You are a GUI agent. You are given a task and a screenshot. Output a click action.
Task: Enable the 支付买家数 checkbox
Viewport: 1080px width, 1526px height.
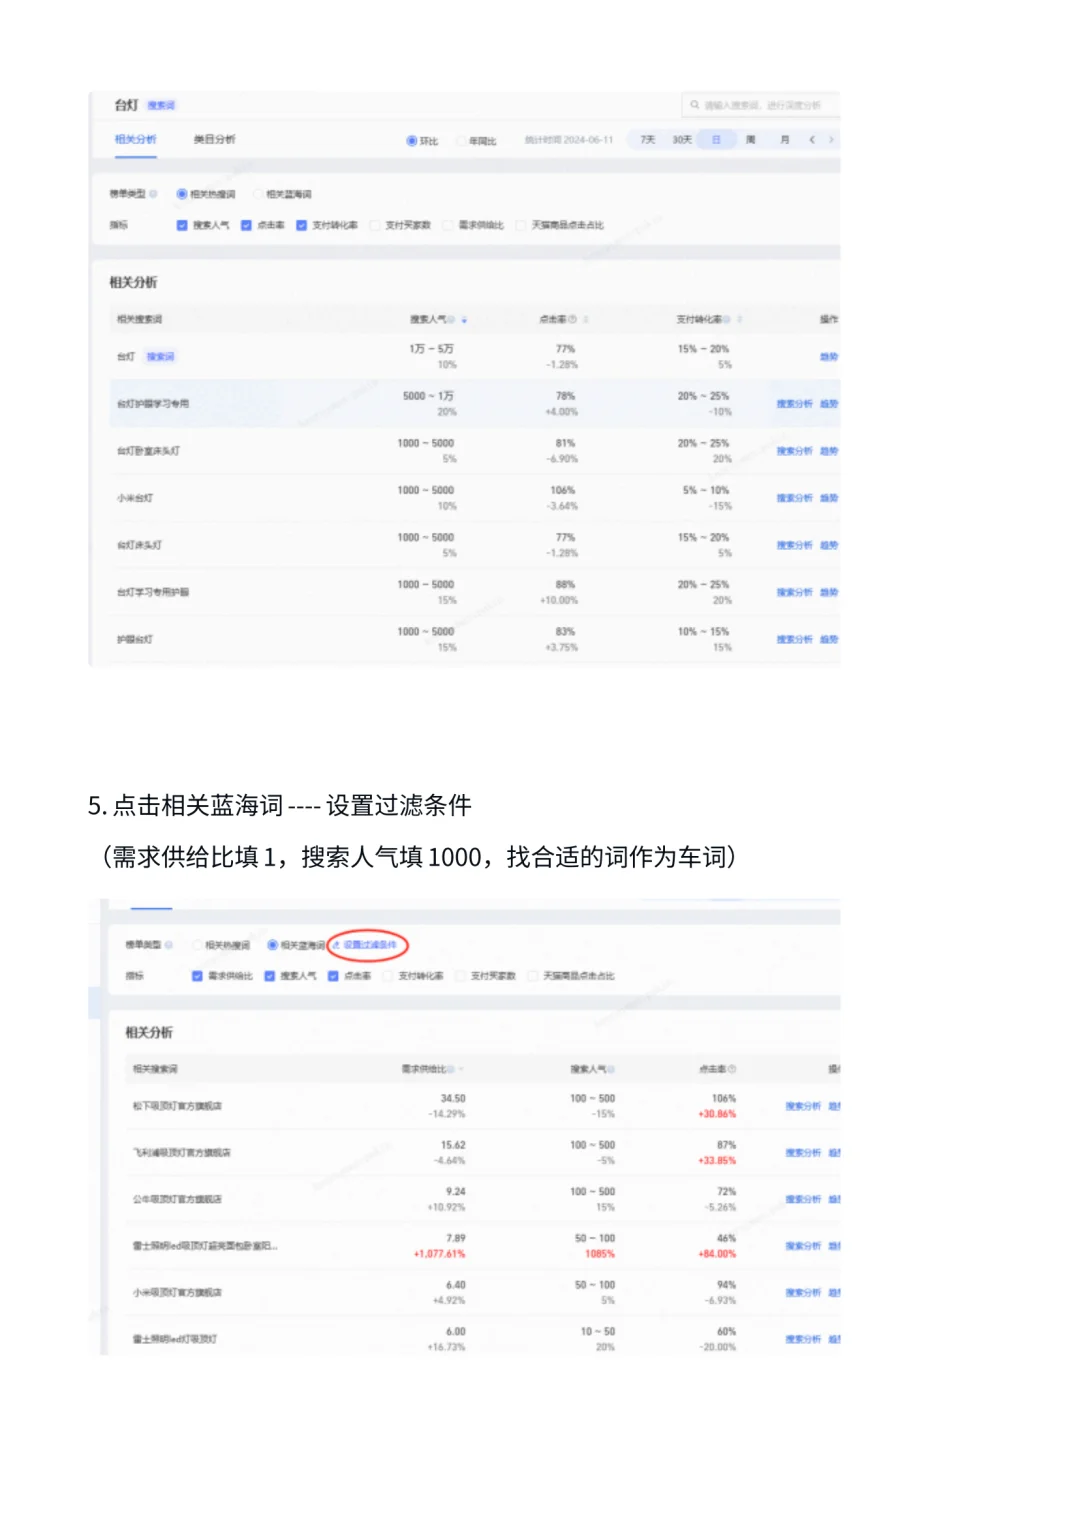(376, 225)
